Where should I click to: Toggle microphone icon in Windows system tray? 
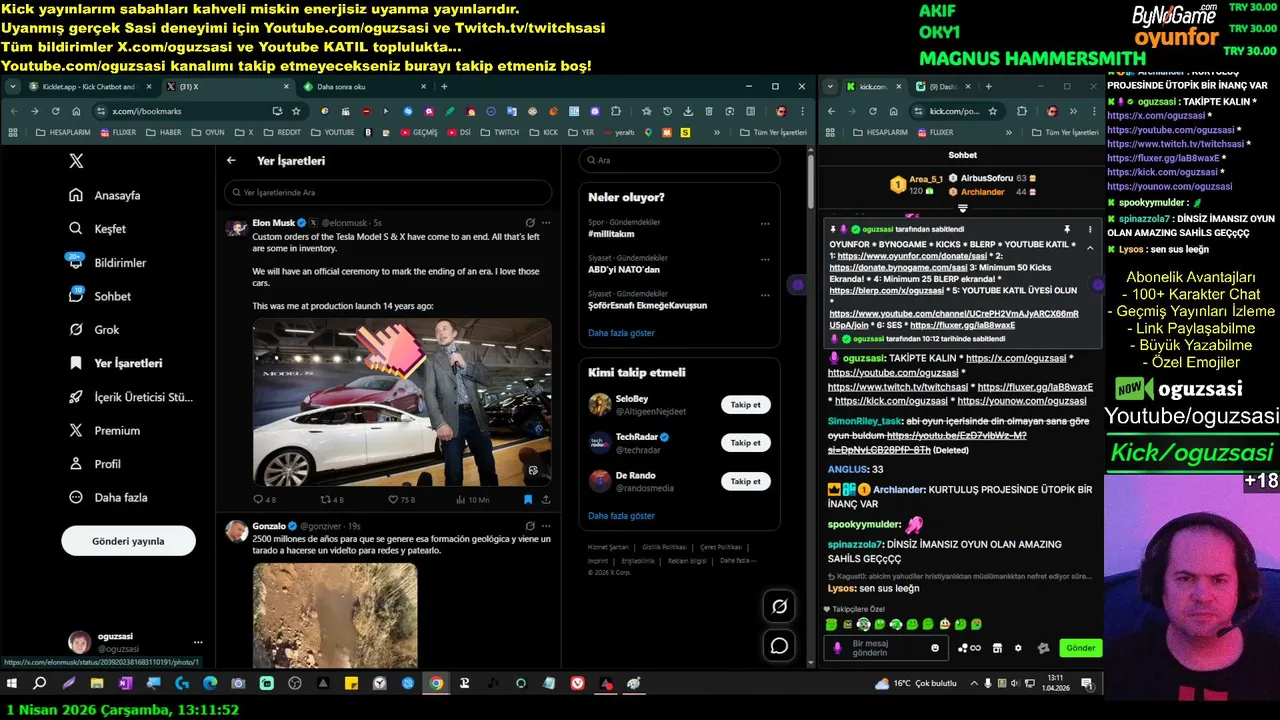[988, 684]
